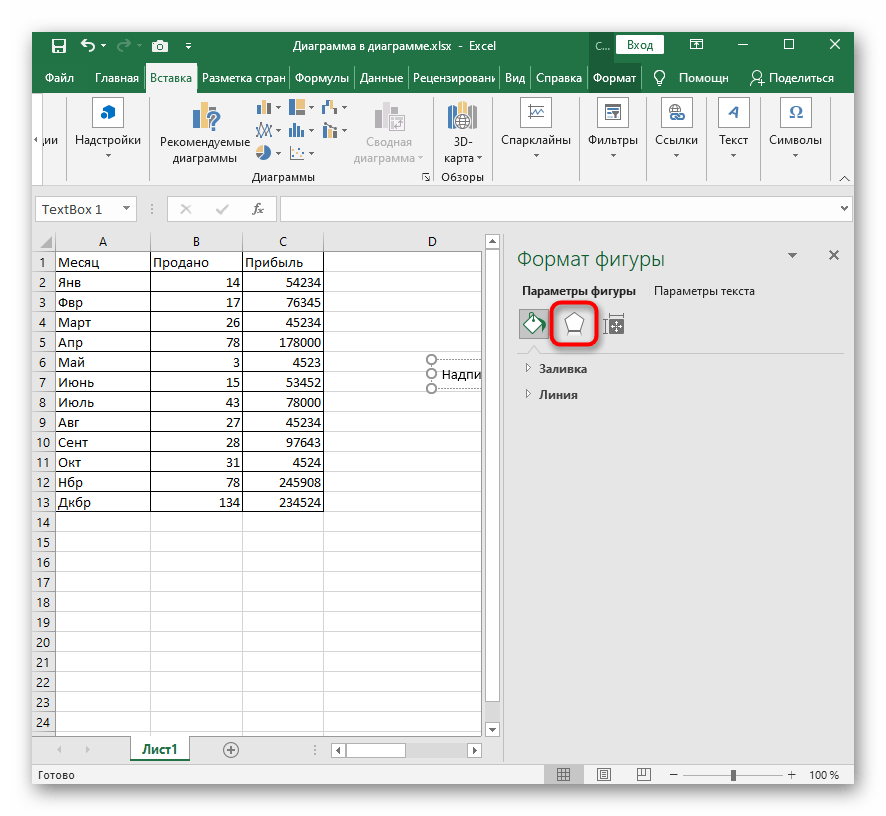Click zoom out minus button
This screenshot has width=886, height=816.
coord(674,775)
